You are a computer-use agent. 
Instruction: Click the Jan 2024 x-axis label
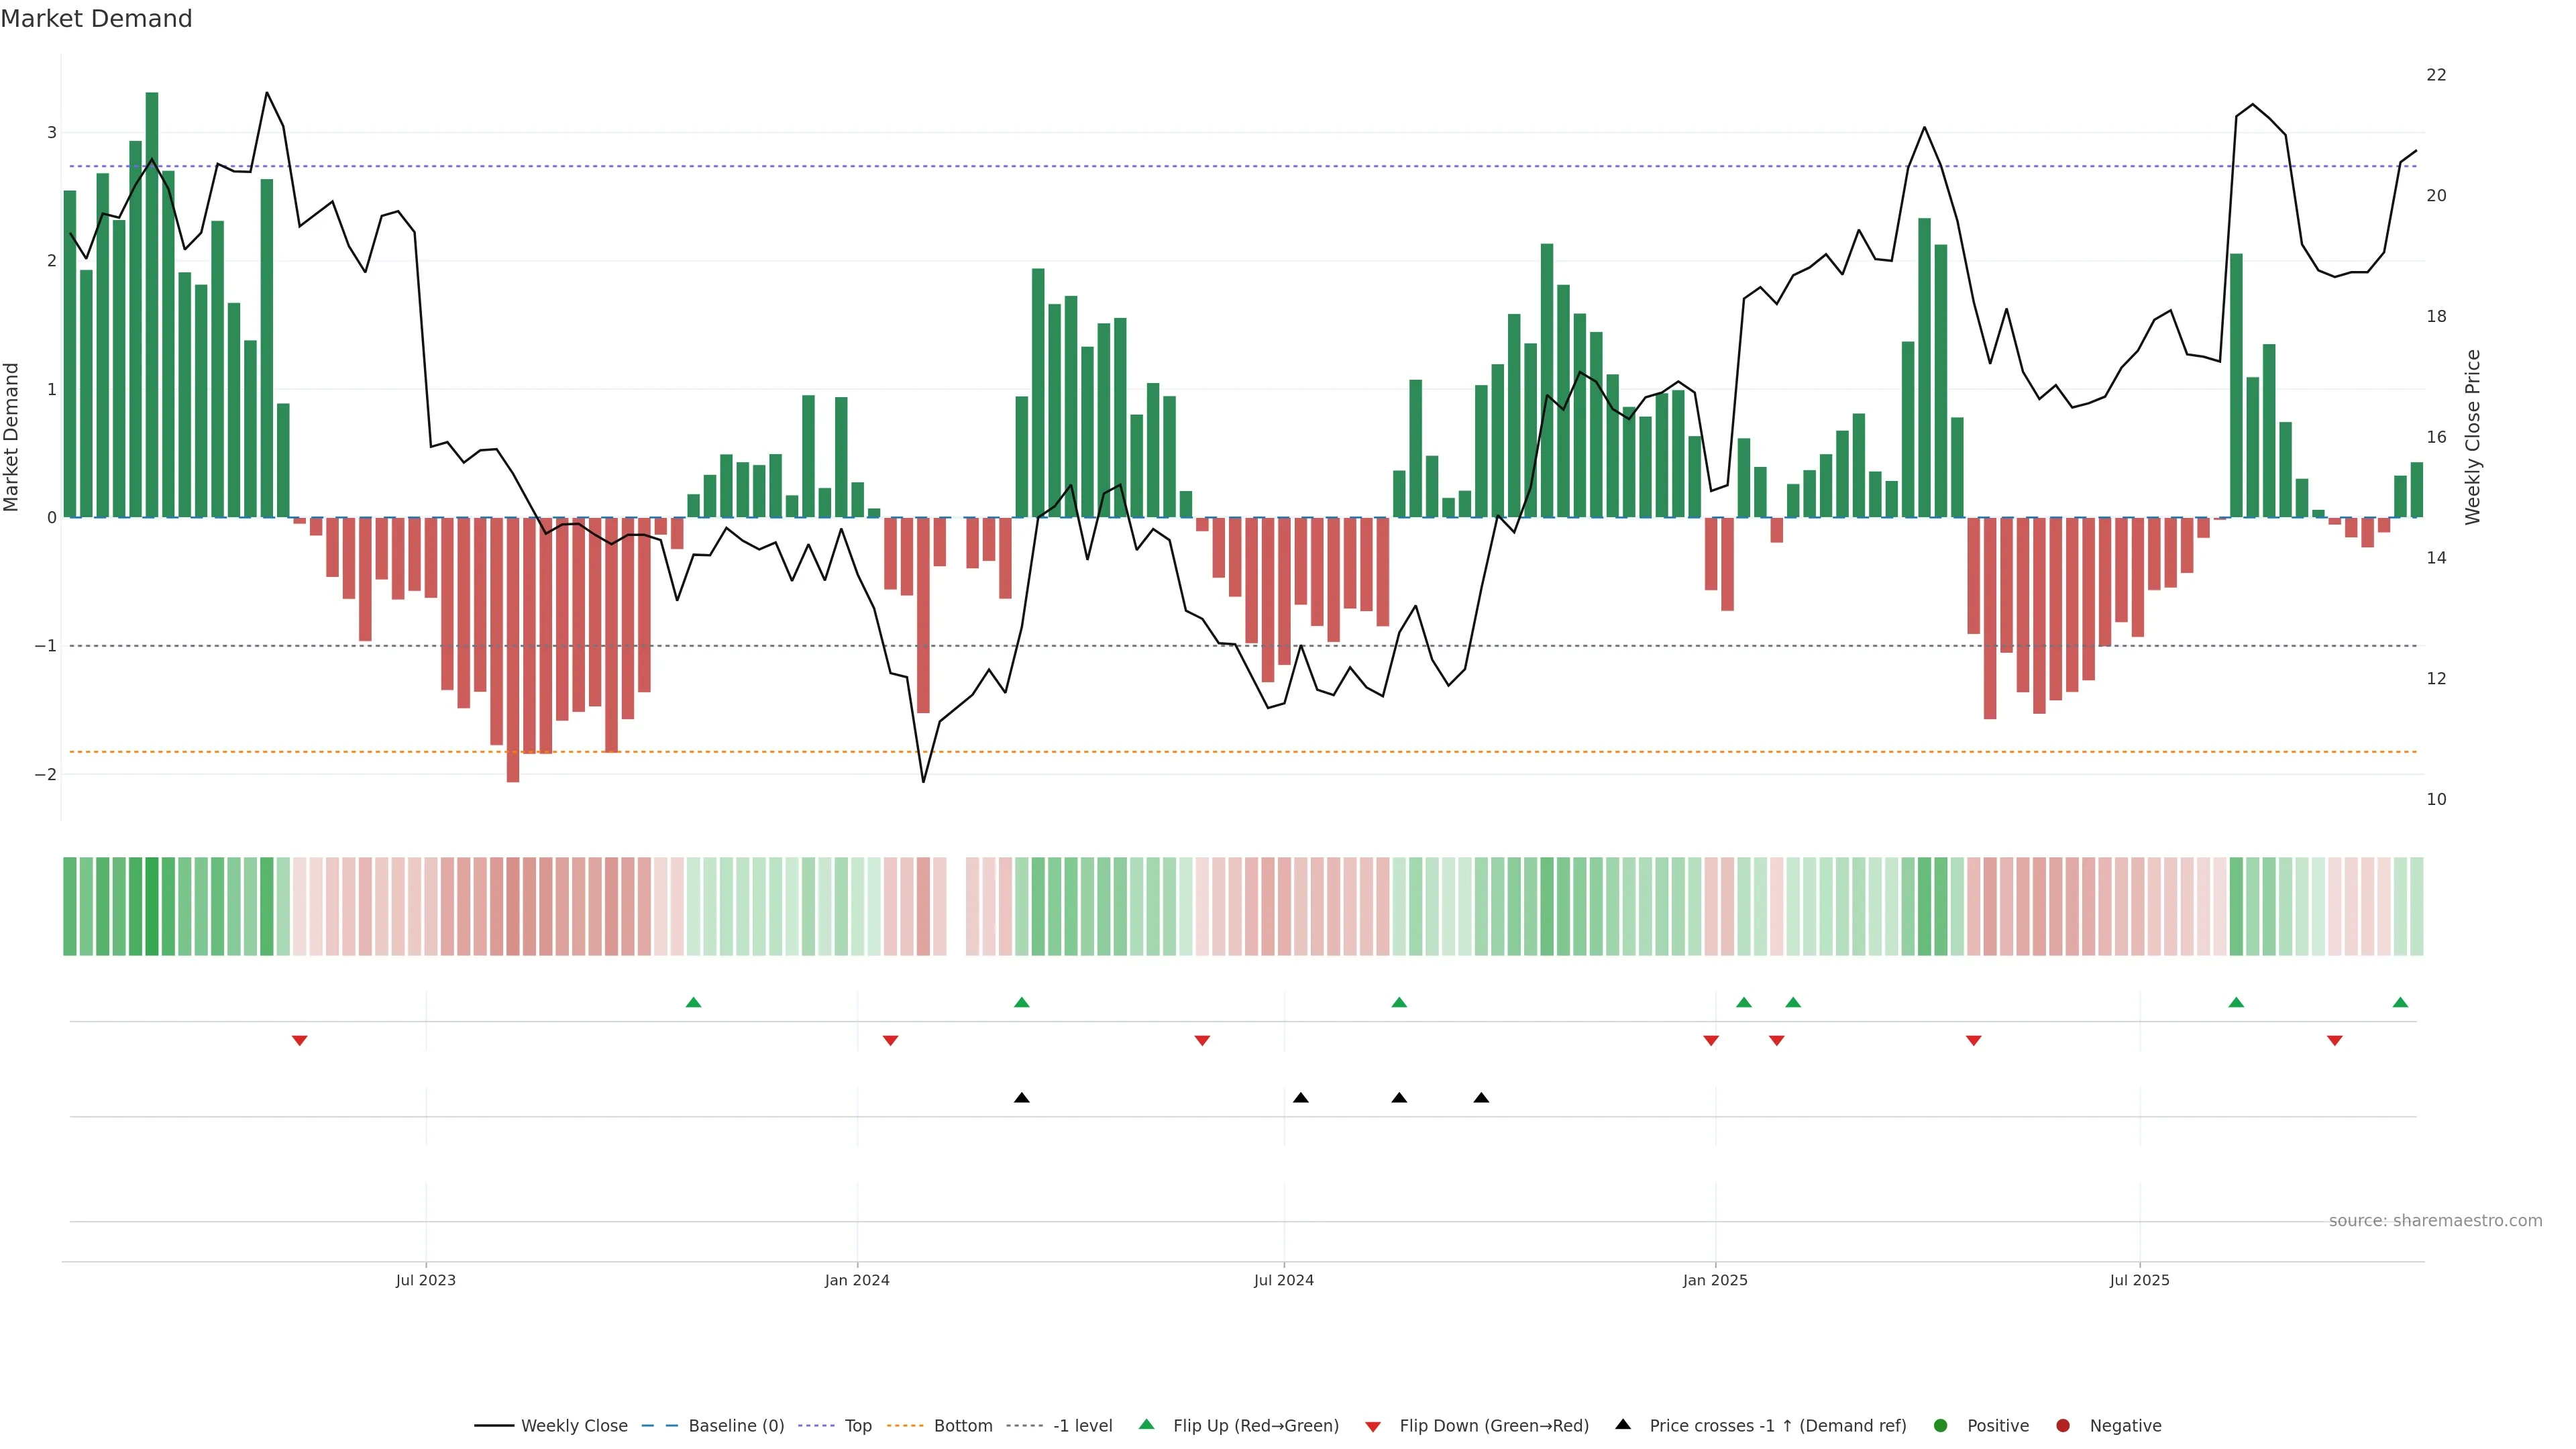(857, 1280)
